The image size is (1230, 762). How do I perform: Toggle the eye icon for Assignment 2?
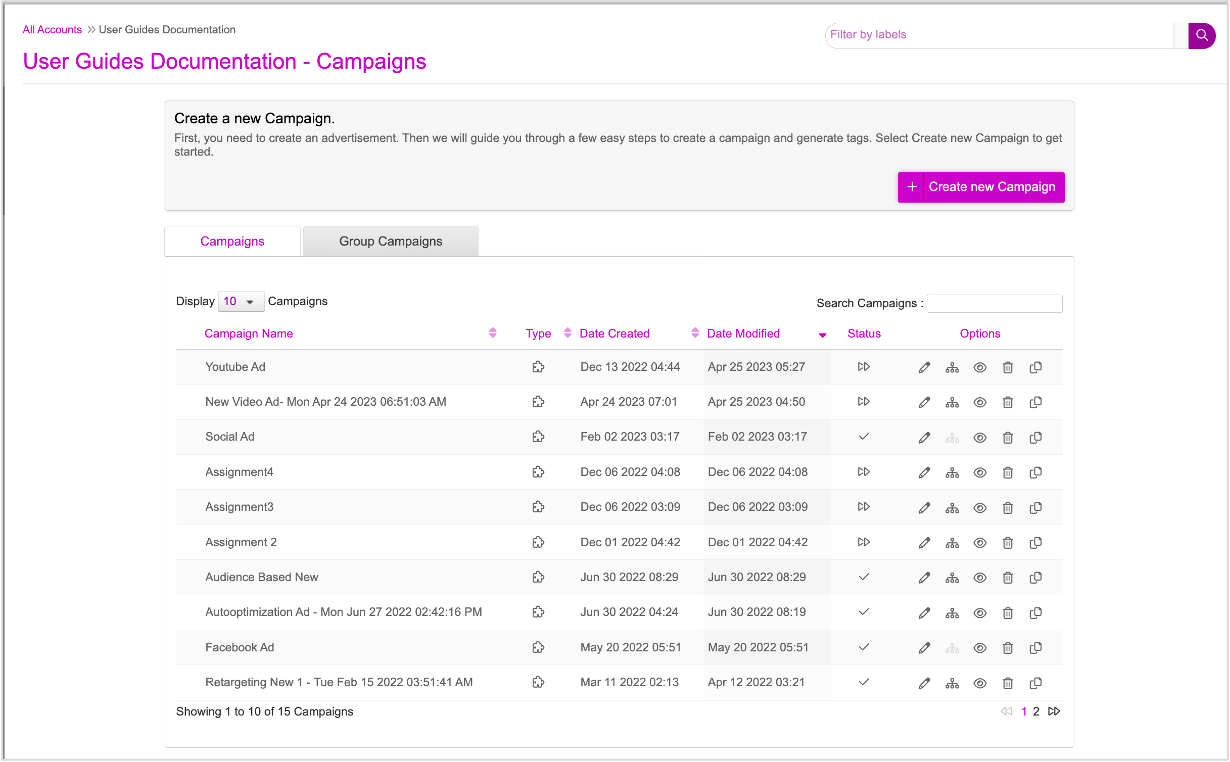tap(980, 543)
